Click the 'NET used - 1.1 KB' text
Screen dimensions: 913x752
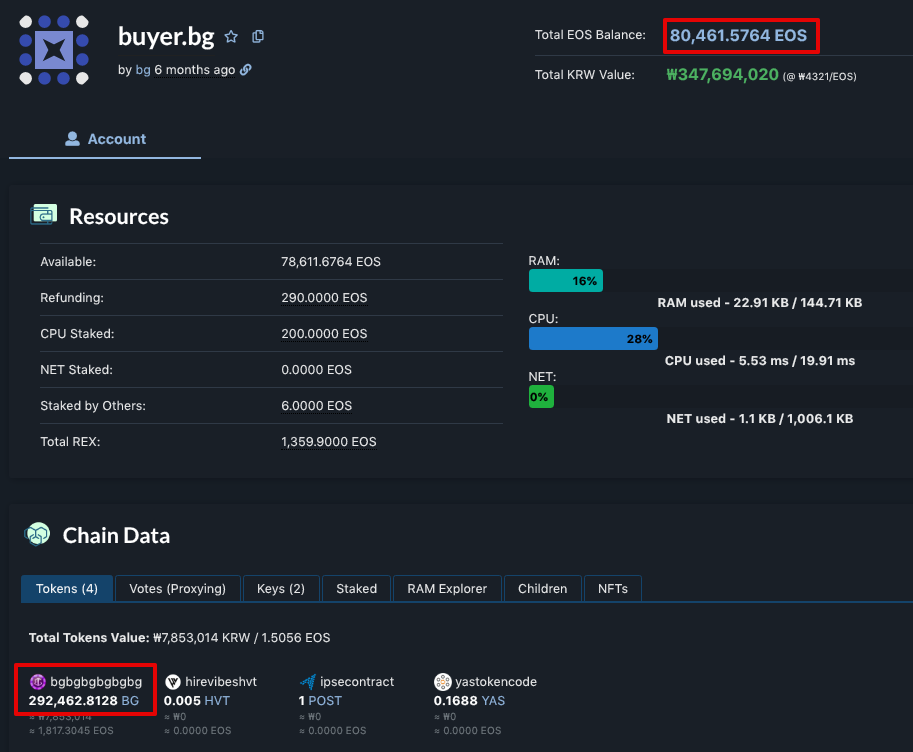coord(760,418)
